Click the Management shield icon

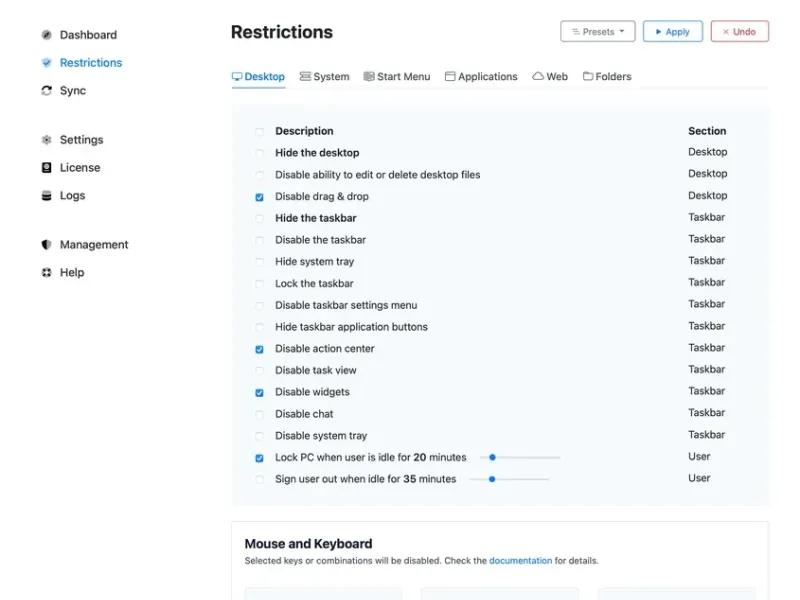coord(46,245)
